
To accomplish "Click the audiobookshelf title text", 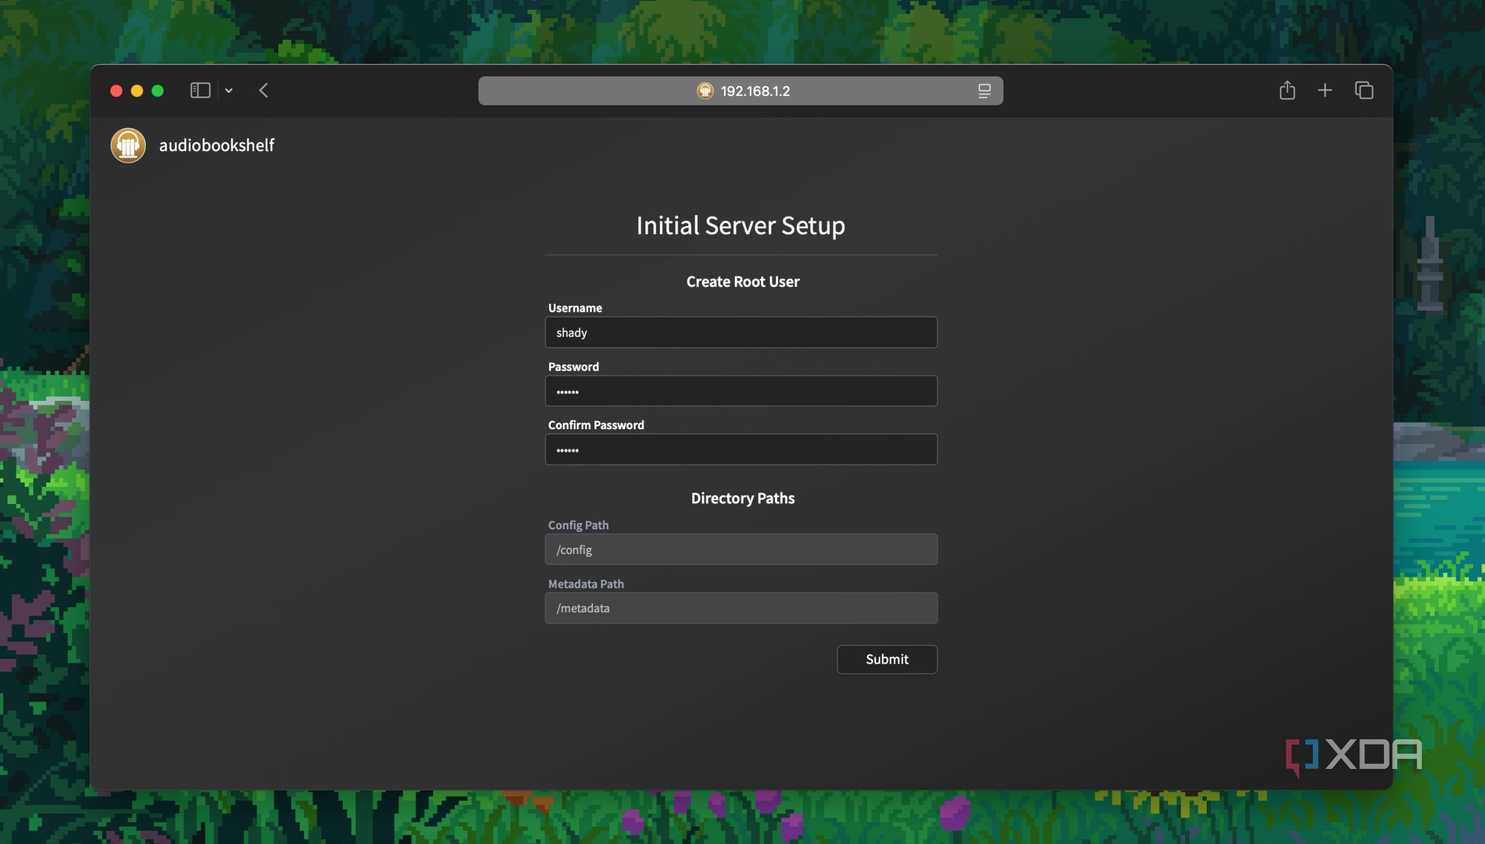I will pyautogui.click(x=216, y=145).
